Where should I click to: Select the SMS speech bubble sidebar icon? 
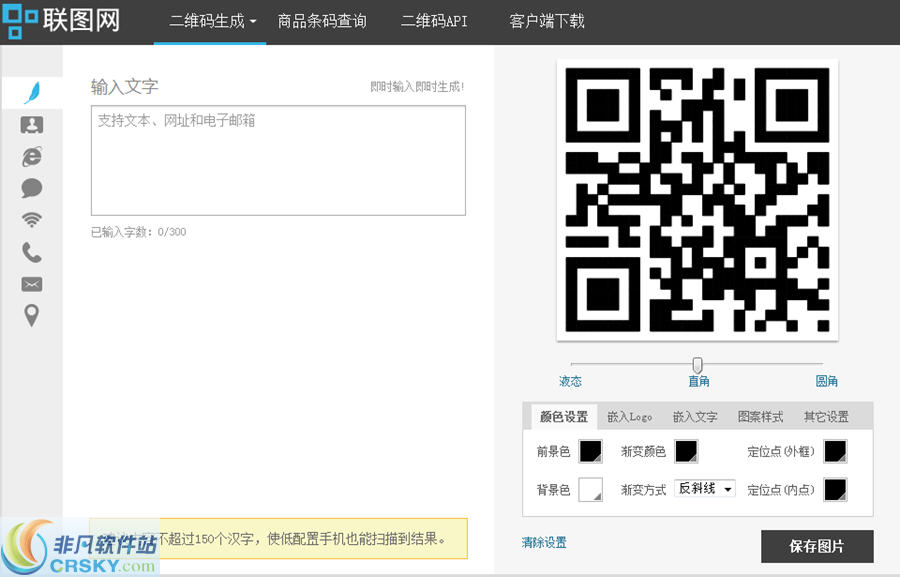32,188
